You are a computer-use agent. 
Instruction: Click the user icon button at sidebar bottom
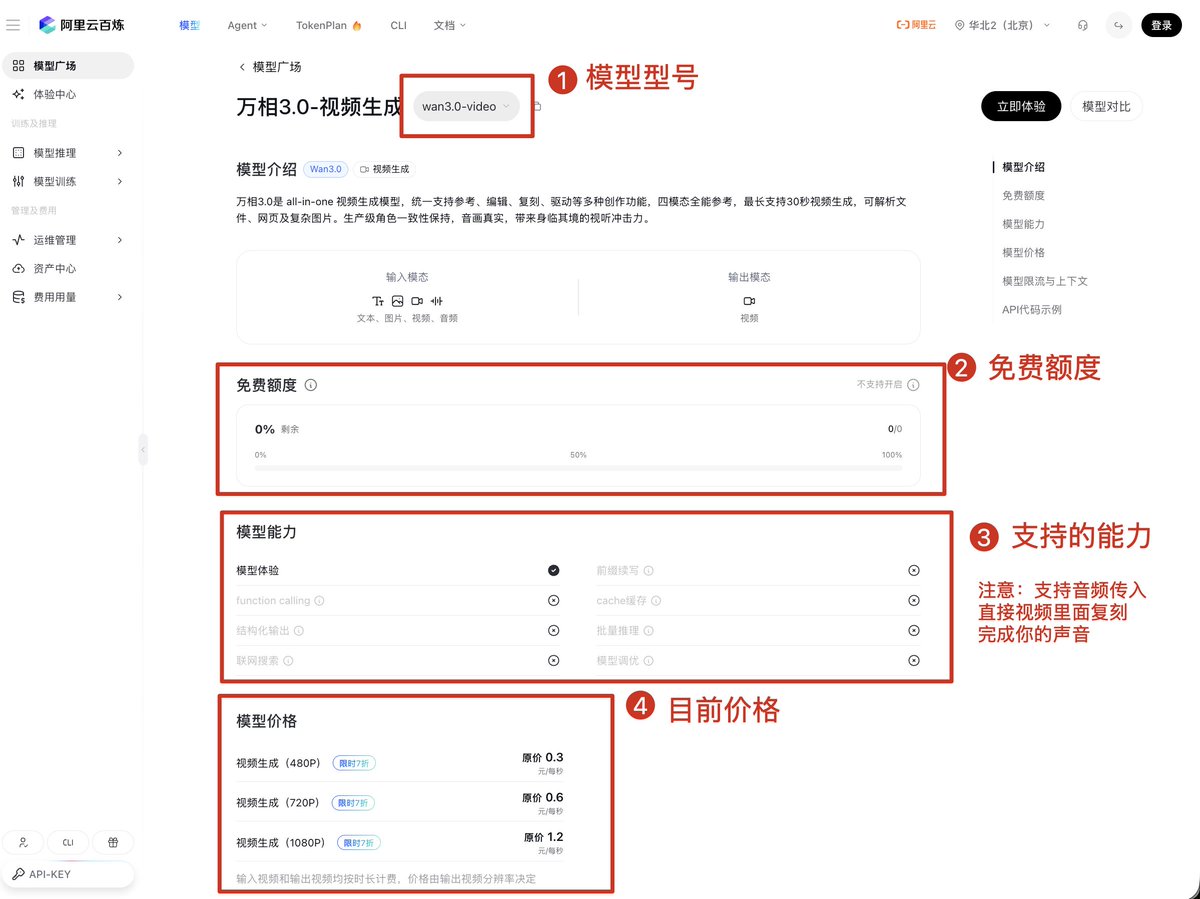tap(23, 842)
